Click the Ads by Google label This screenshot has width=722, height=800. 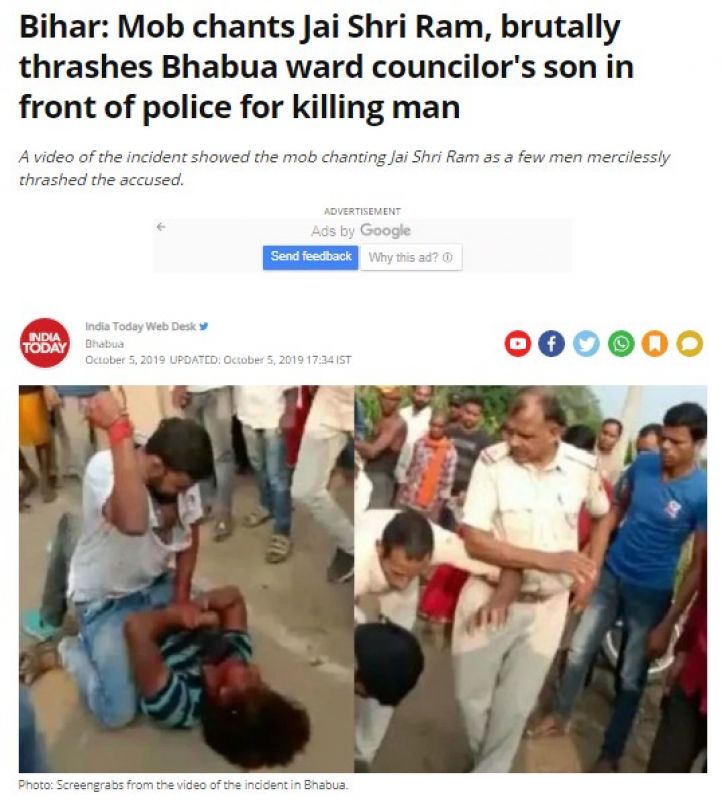click(x=361, y=231)
